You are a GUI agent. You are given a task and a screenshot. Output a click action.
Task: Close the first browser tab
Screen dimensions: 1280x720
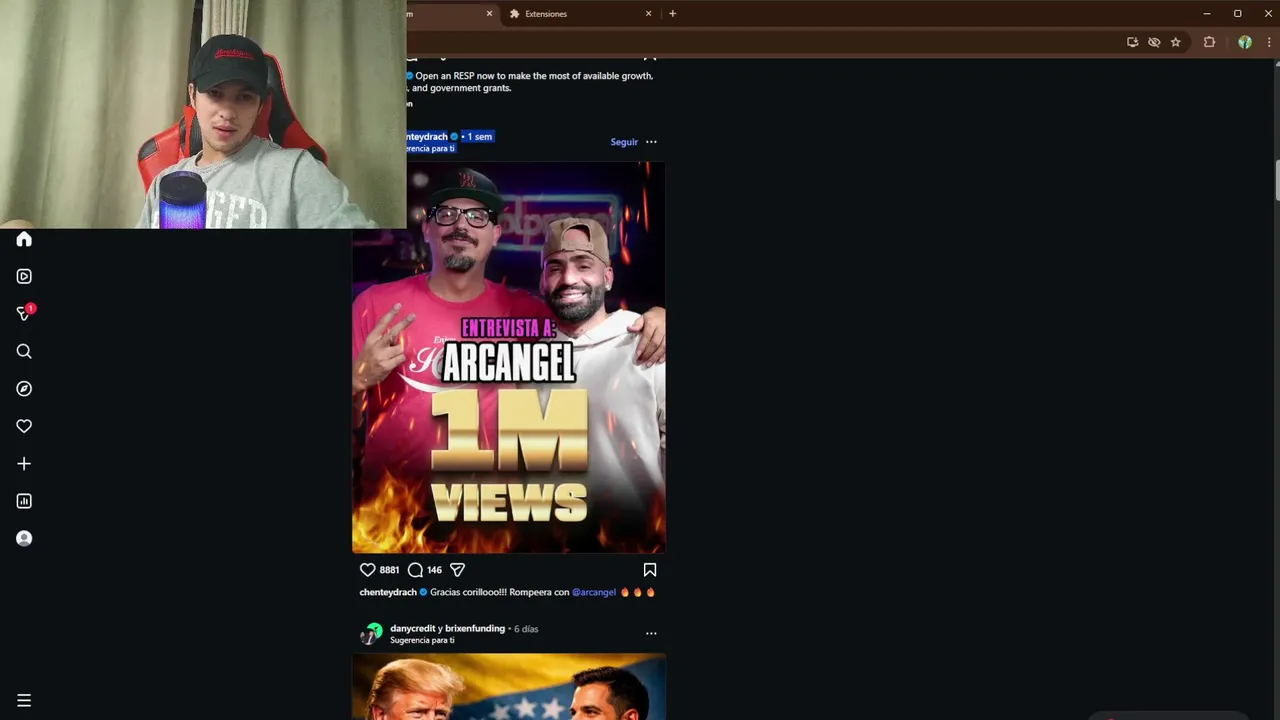489,14
